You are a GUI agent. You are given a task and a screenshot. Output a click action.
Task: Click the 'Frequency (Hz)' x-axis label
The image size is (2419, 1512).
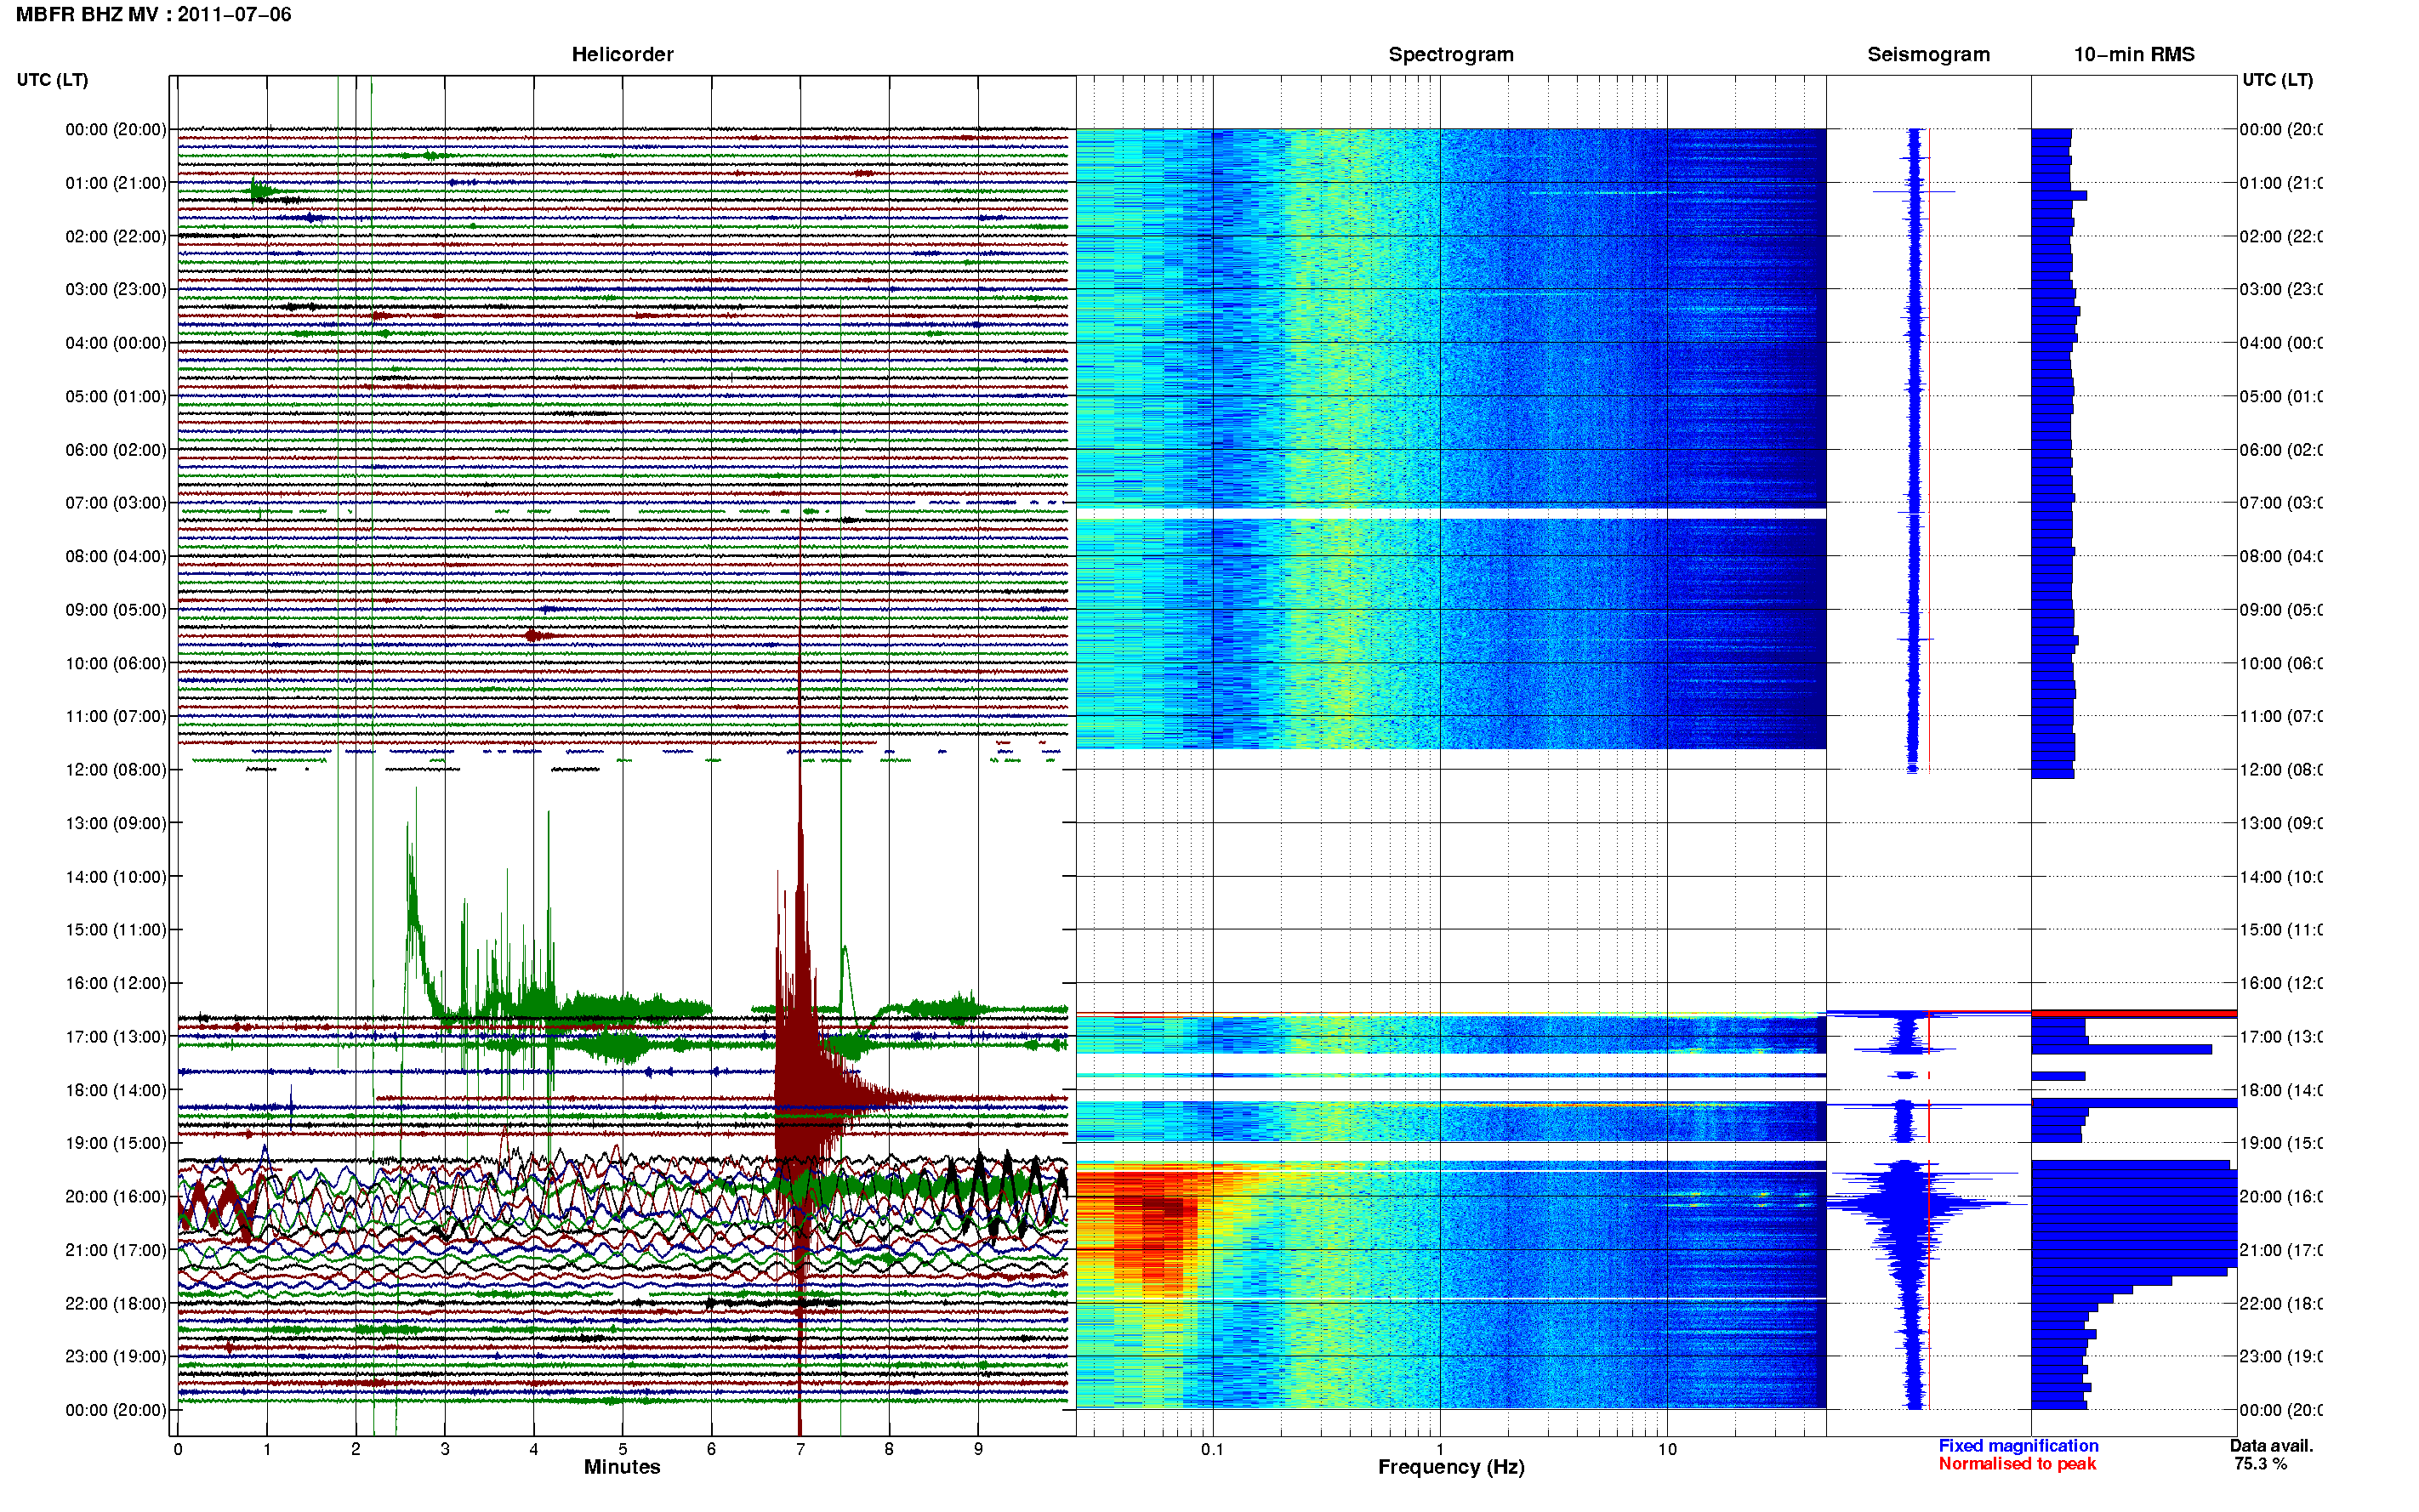(x=1451, y=1467)
